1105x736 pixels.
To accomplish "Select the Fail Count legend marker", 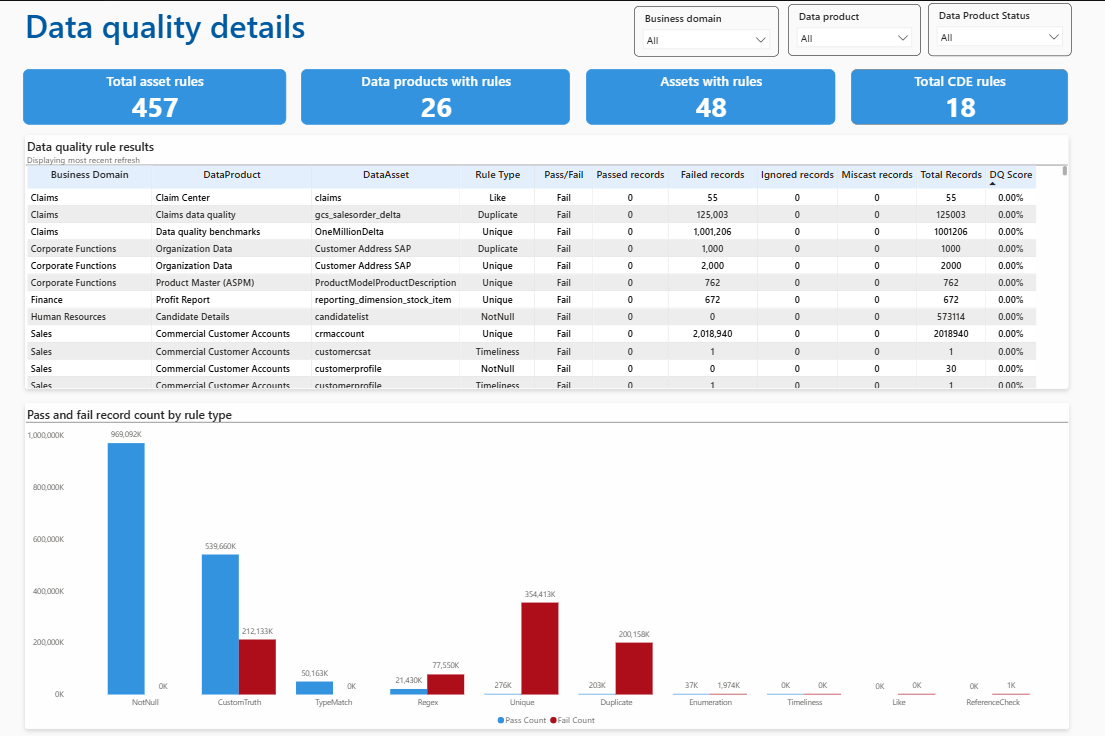I will pos(553,720).
